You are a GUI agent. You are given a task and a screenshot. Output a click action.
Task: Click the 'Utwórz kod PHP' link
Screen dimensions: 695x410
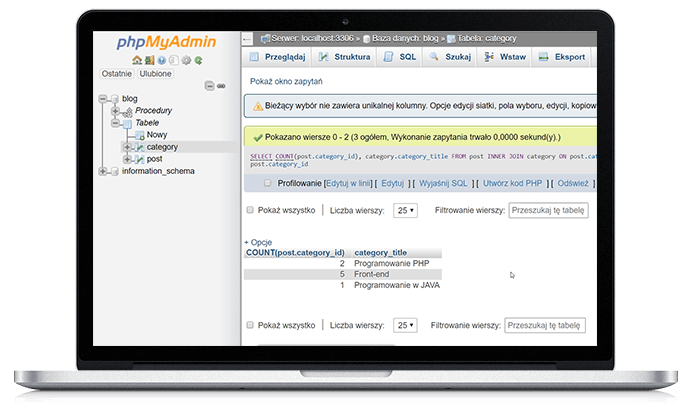point(514,184)
